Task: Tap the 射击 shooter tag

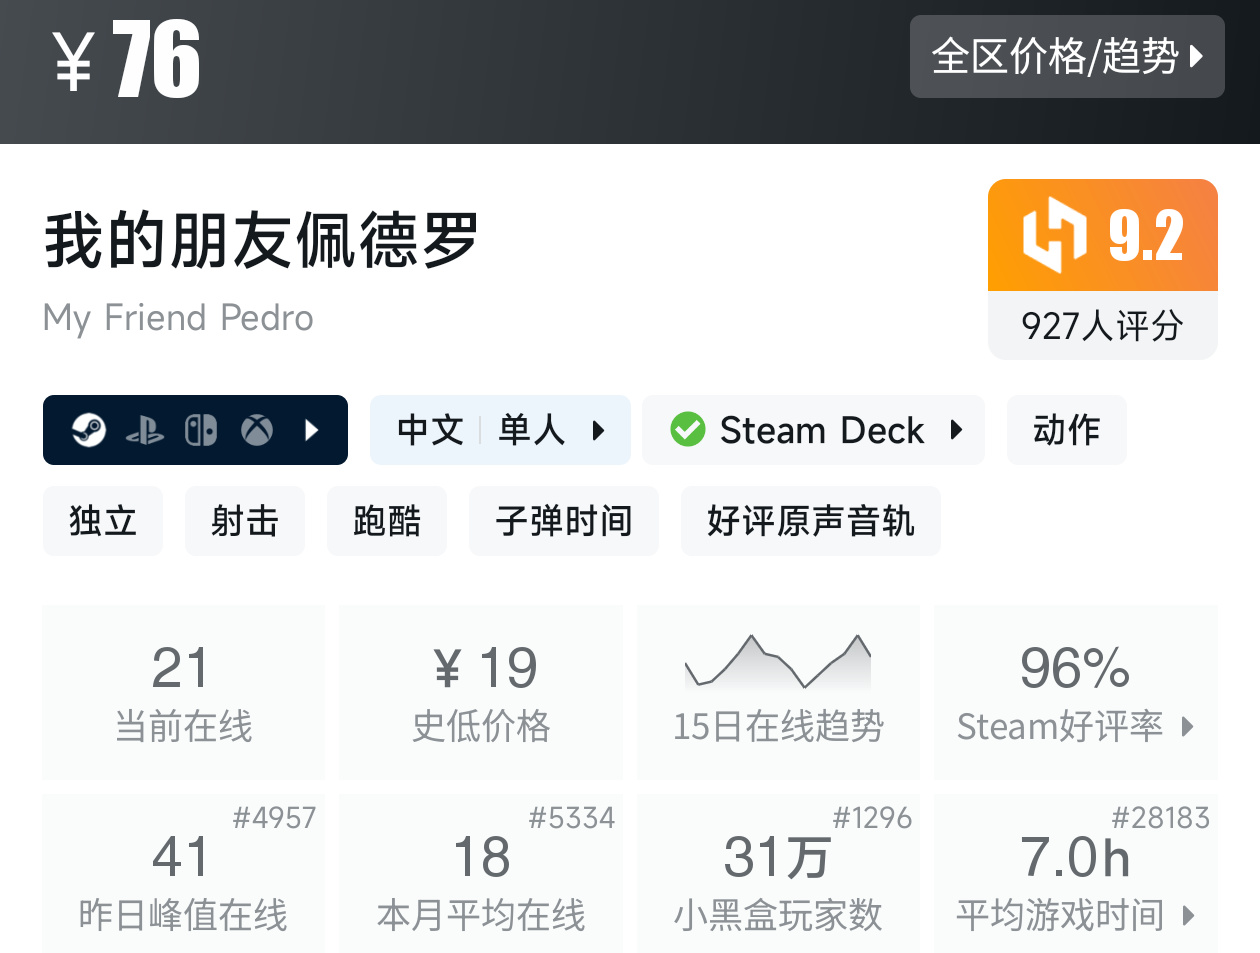Action: (x=244, y=521)
